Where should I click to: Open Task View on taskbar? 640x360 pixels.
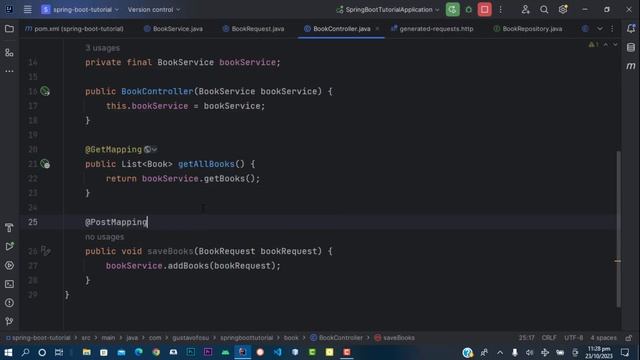[x=59, y=352]
